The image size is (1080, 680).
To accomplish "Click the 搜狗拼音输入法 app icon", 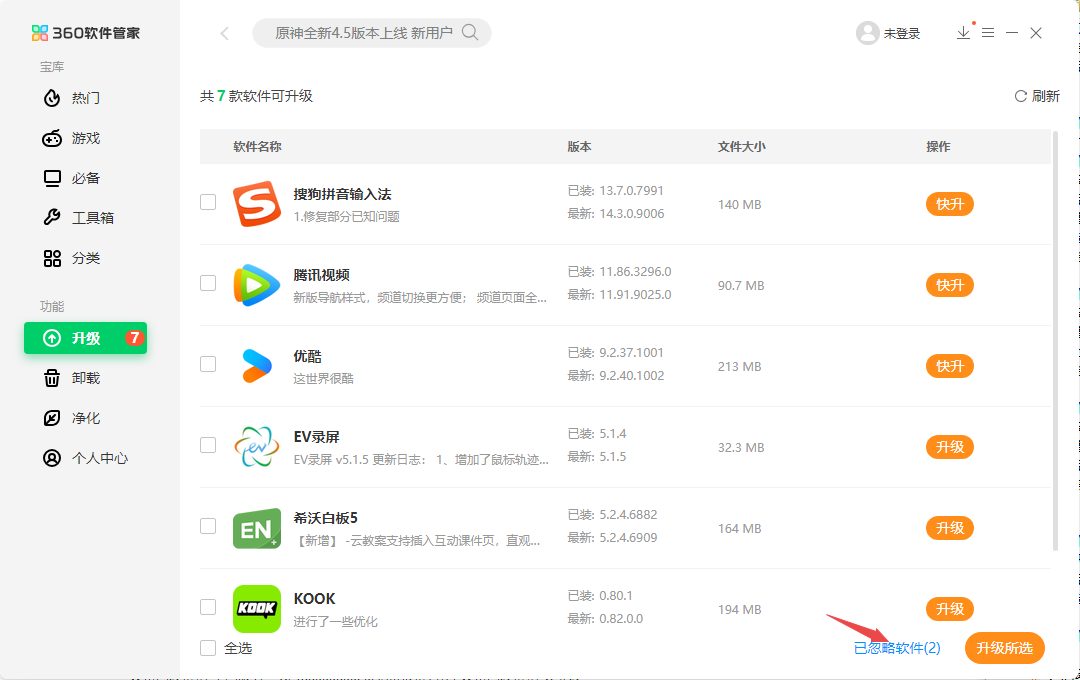I will pyautogui.click(x=257, y=204).
